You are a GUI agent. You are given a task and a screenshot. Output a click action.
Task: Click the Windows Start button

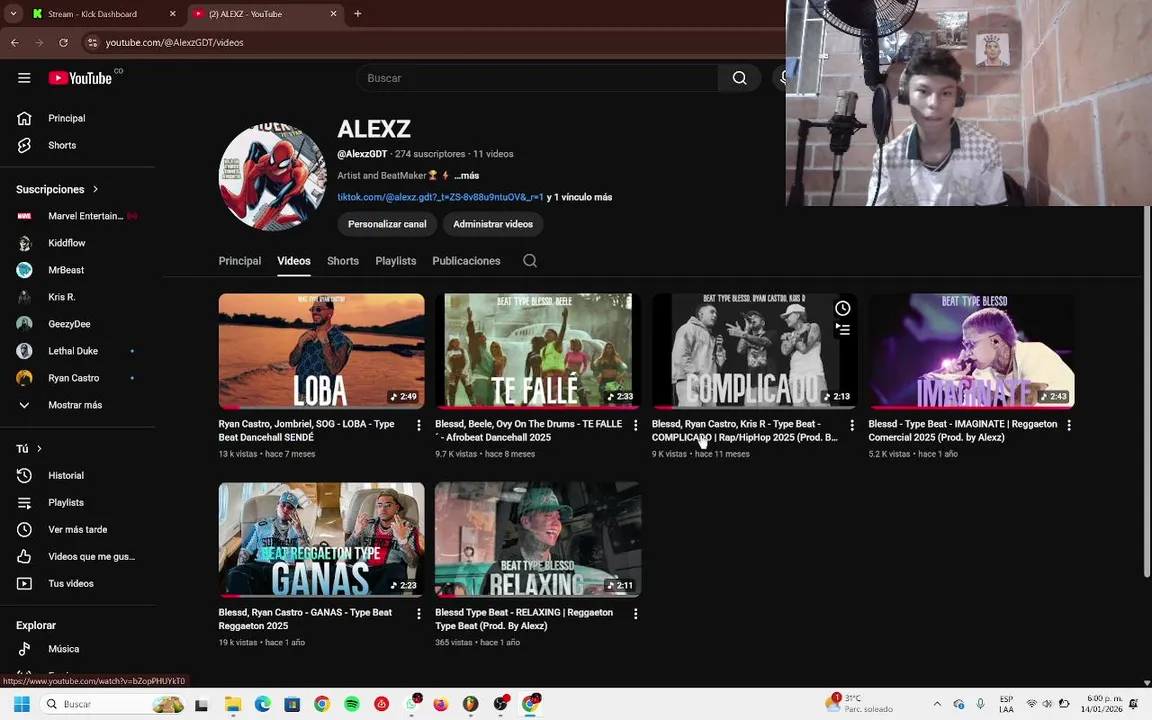(x=21, y=704)
